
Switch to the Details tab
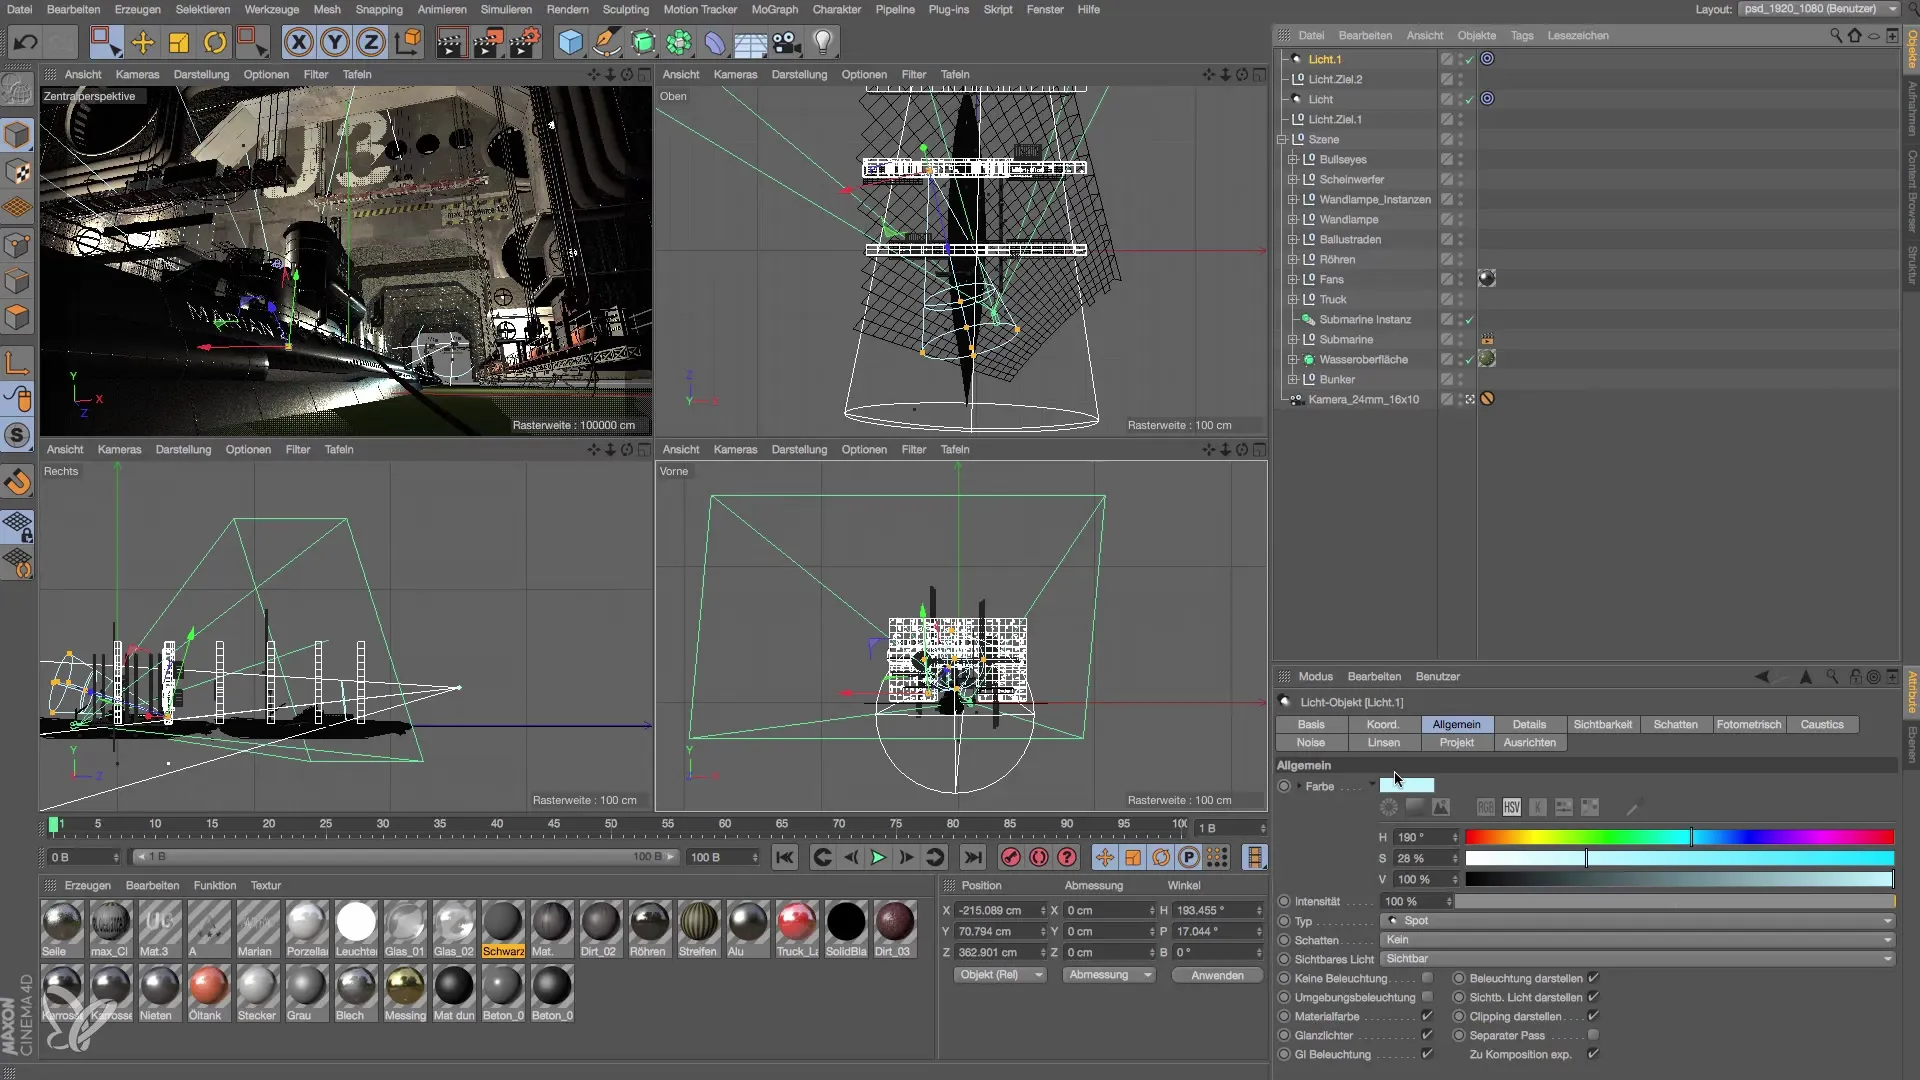[1529, 725]
